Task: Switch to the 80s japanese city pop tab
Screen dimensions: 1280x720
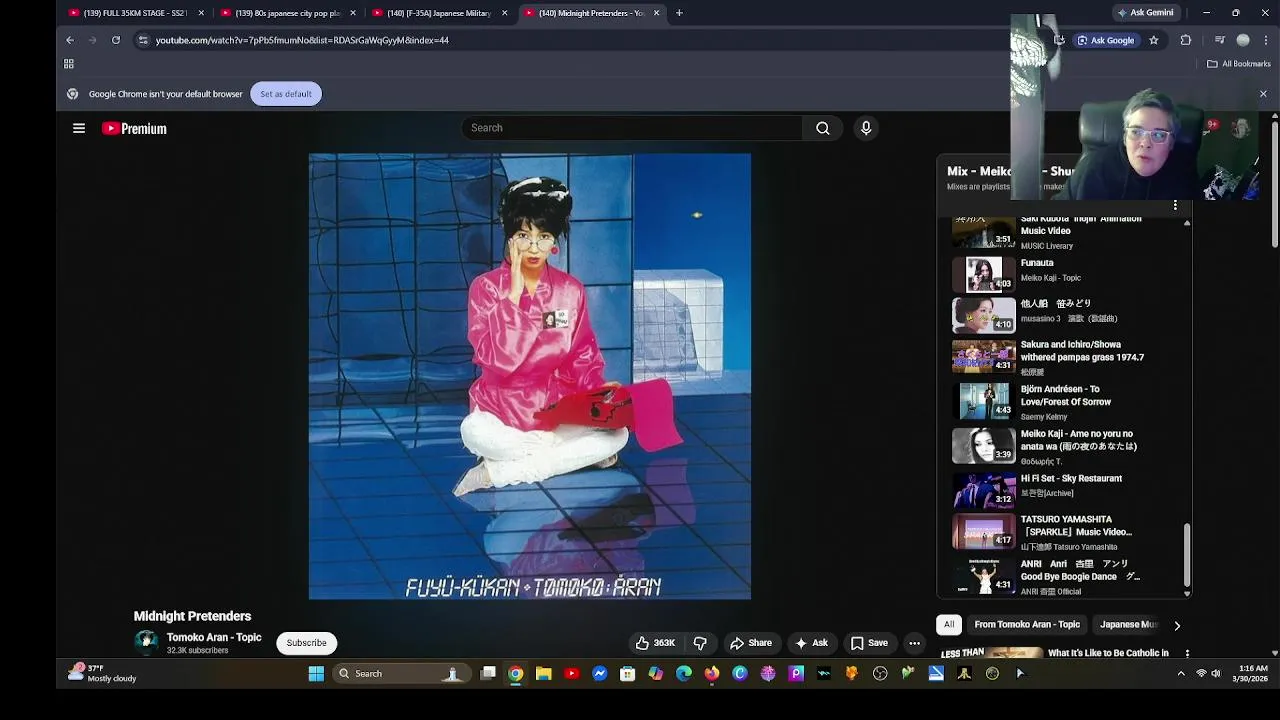Action: click(287, 13)
